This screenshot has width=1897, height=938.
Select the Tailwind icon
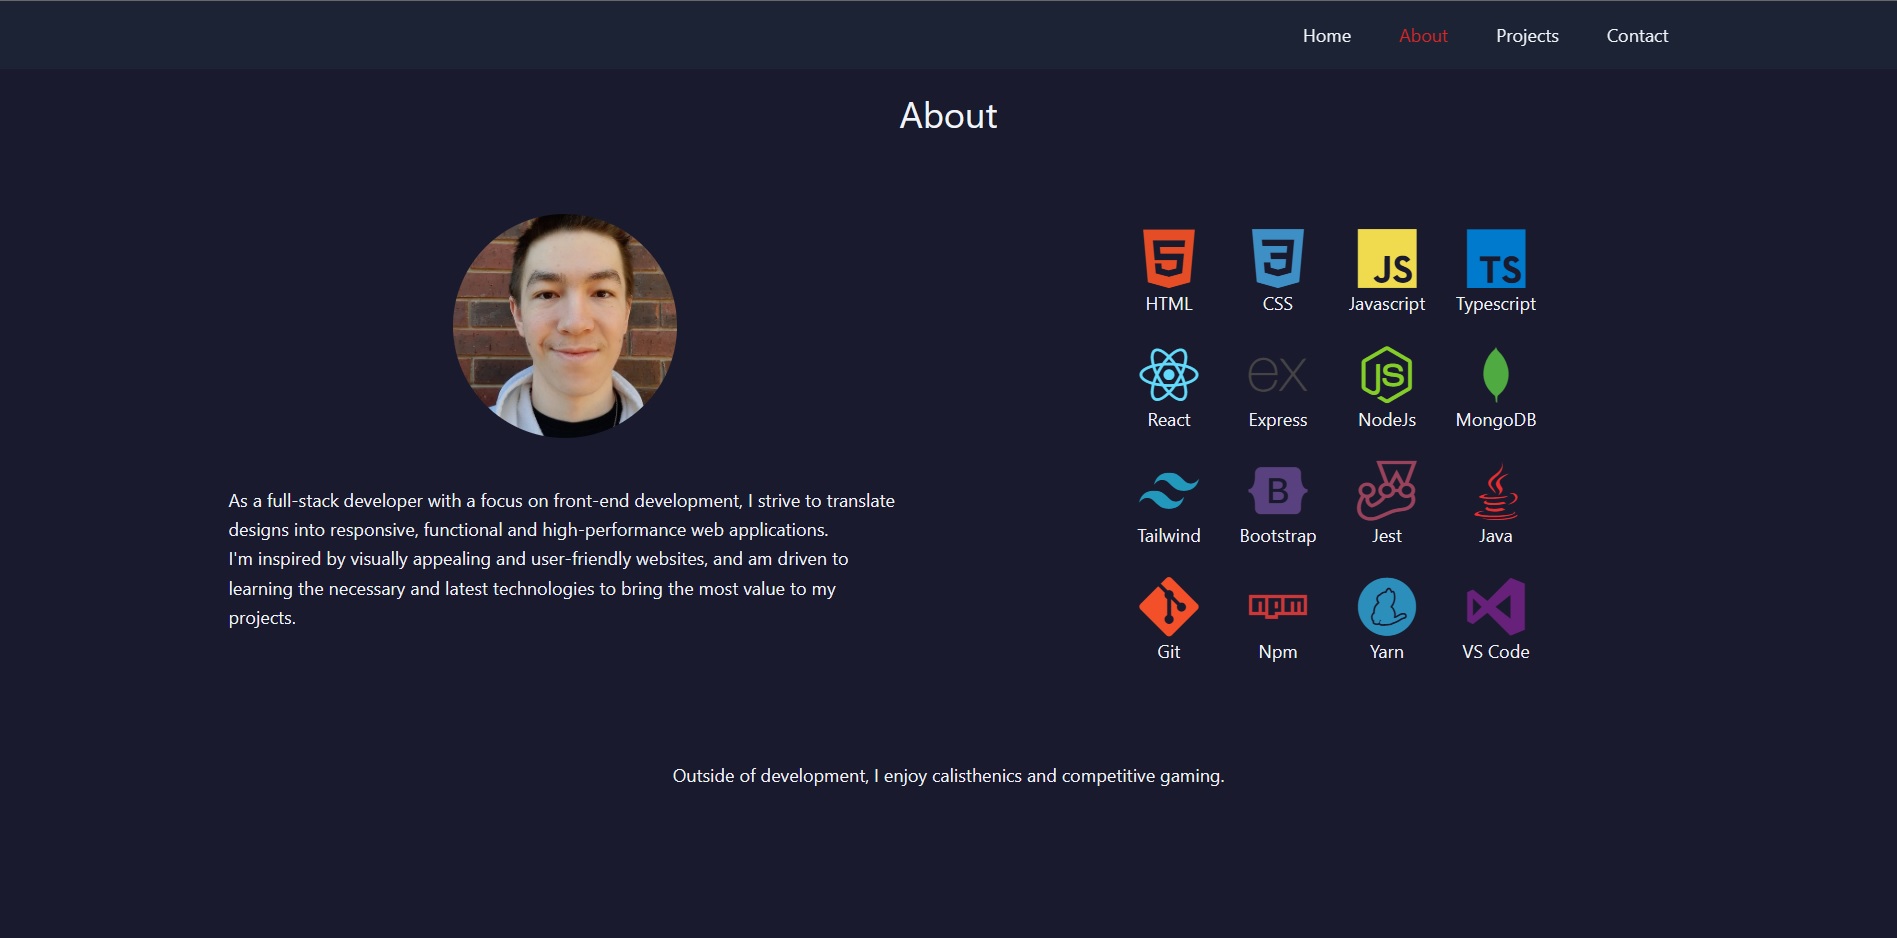click(x=1167, y=491)
